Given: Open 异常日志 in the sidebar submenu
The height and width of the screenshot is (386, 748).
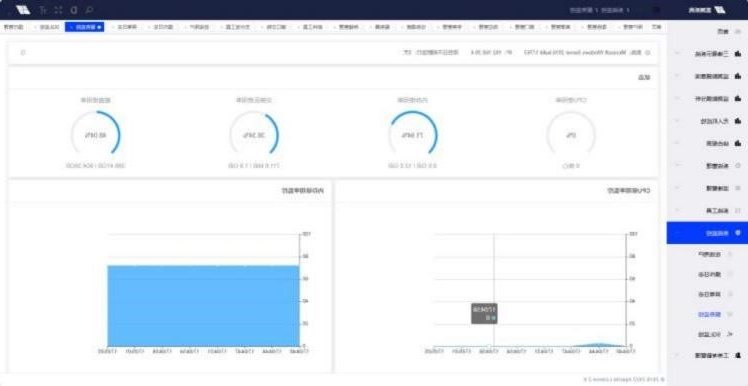Looking at the screenshot, I should point(708,294).
